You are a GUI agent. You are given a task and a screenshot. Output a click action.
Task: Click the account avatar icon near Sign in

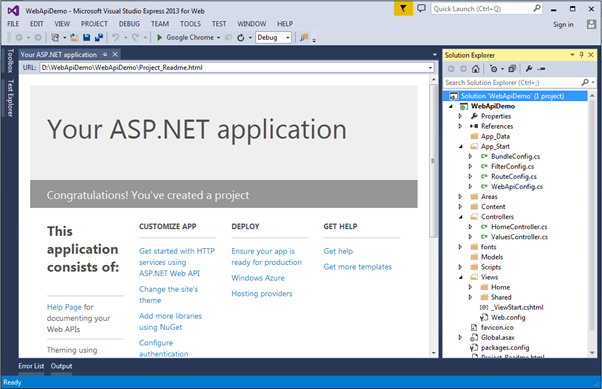591,24
